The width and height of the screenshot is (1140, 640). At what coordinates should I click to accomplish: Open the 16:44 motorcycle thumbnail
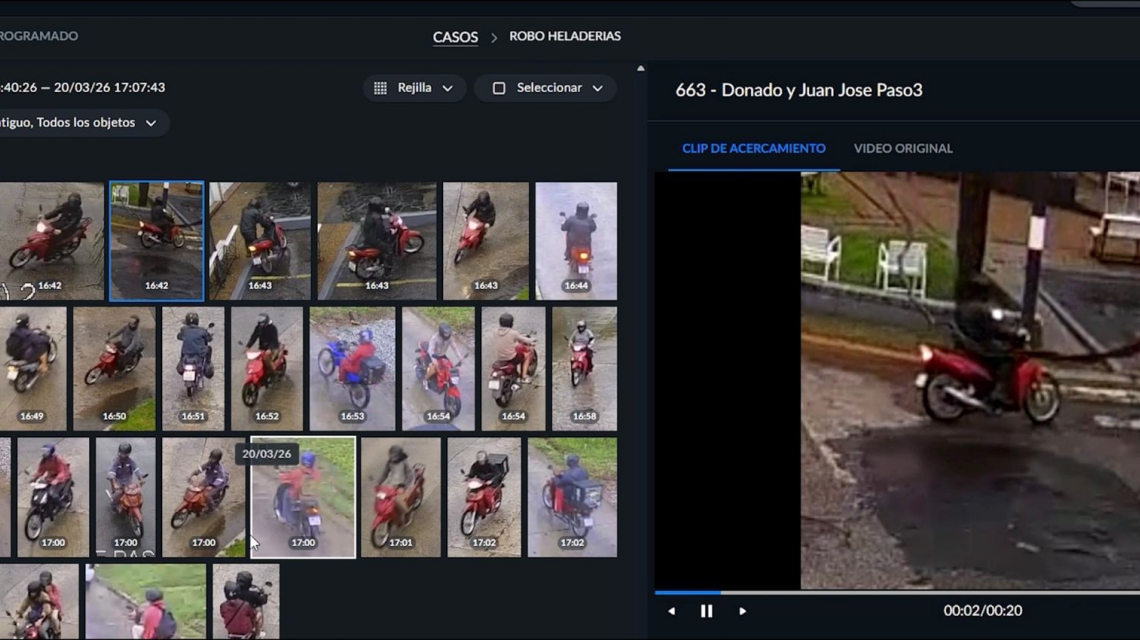click(576, 240)
